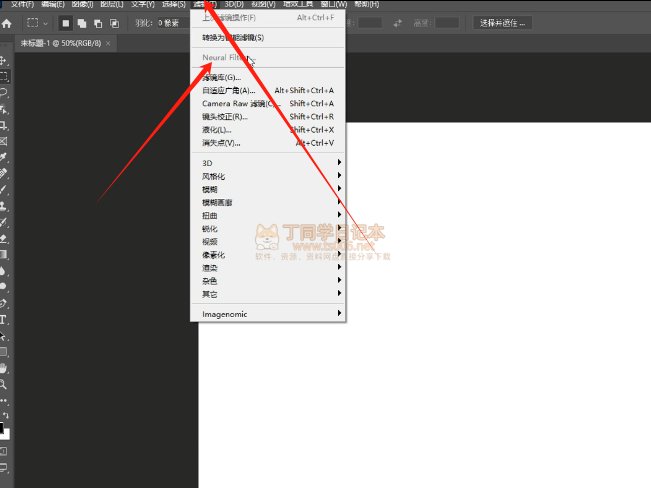
Task: Expand the 渲染 submenu
Action: click(268, 267)
